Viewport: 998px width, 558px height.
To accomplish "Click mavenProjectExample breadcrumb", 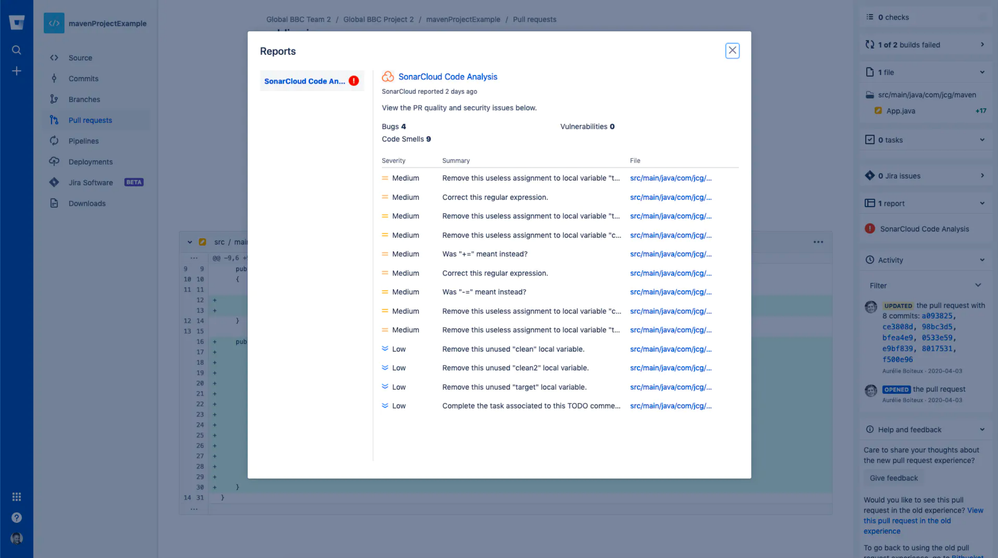I will pos(463,20).
